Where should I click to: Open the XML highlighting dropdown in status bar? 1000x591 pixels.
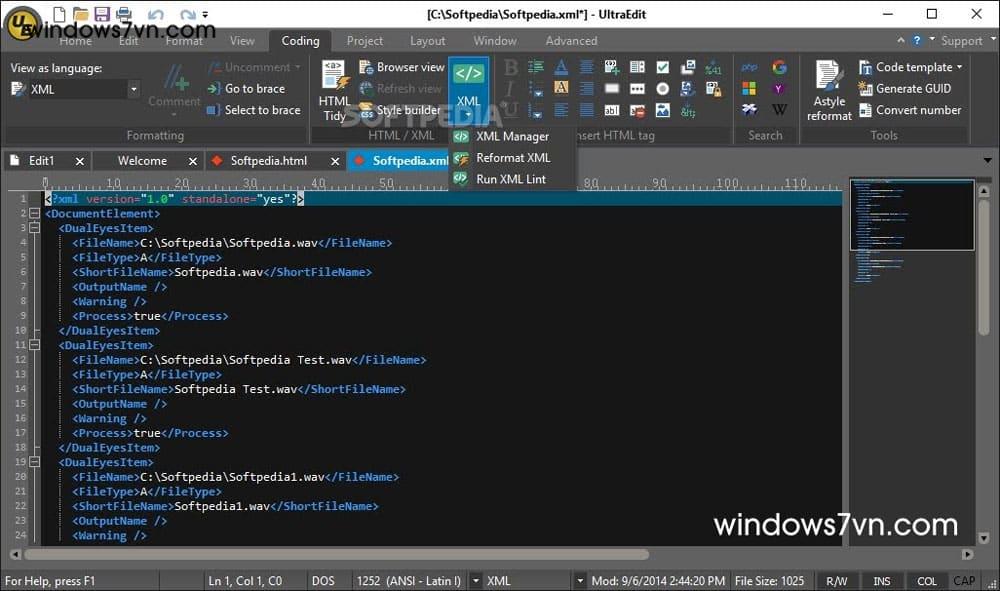point(579,581)
